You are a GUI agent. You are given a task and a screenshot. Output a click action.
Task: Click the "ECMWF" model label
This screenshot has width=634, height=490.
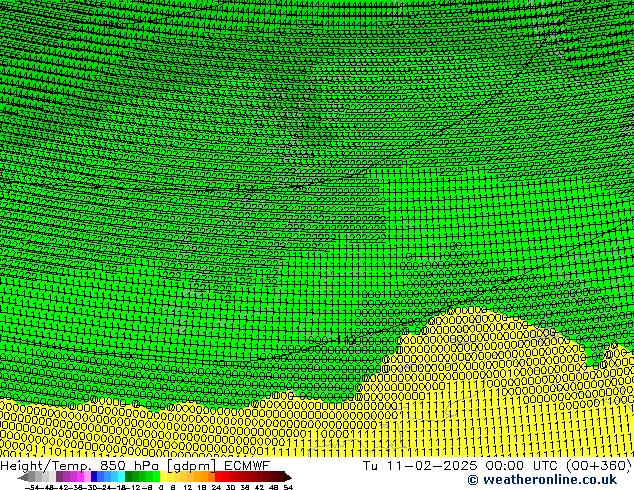click(x=247, y=466)
